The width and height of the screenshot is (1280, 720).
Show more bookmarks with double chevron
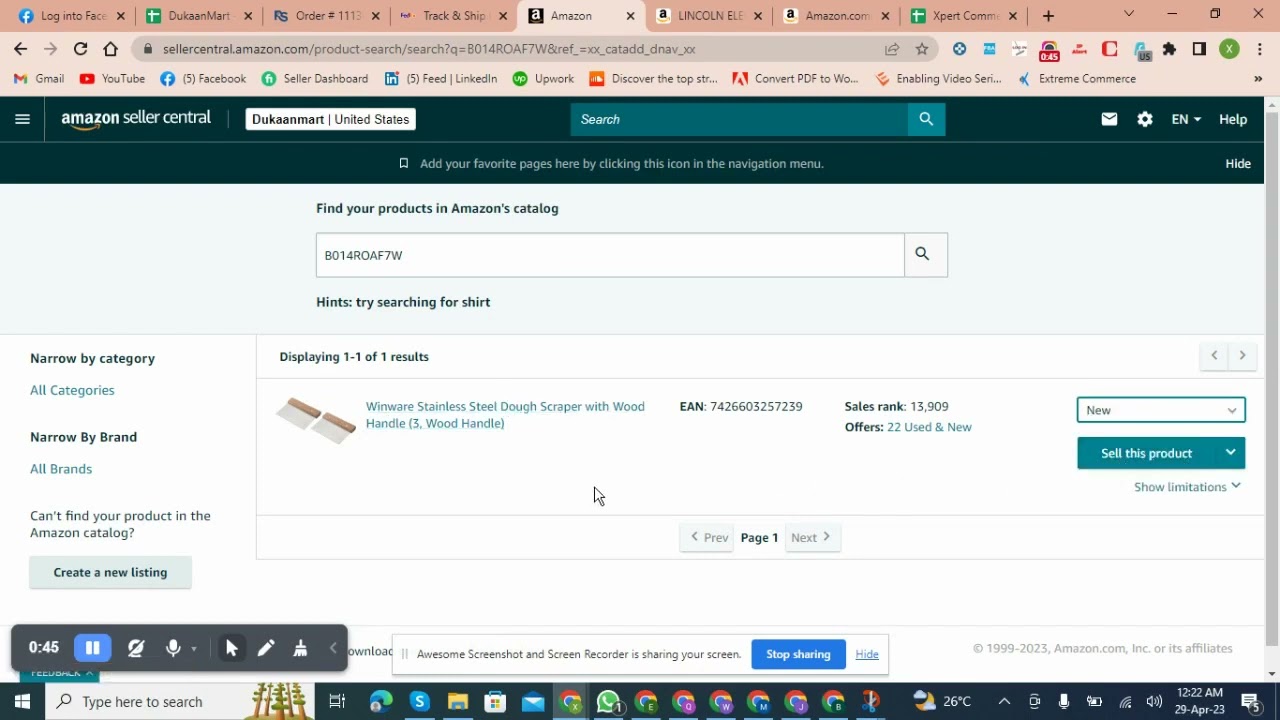[x=1258, y=79]
